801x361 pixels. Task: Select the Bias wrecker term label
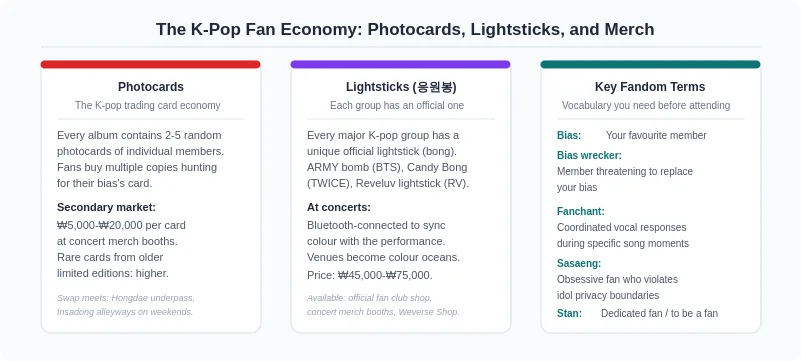(x=589, y=155)
